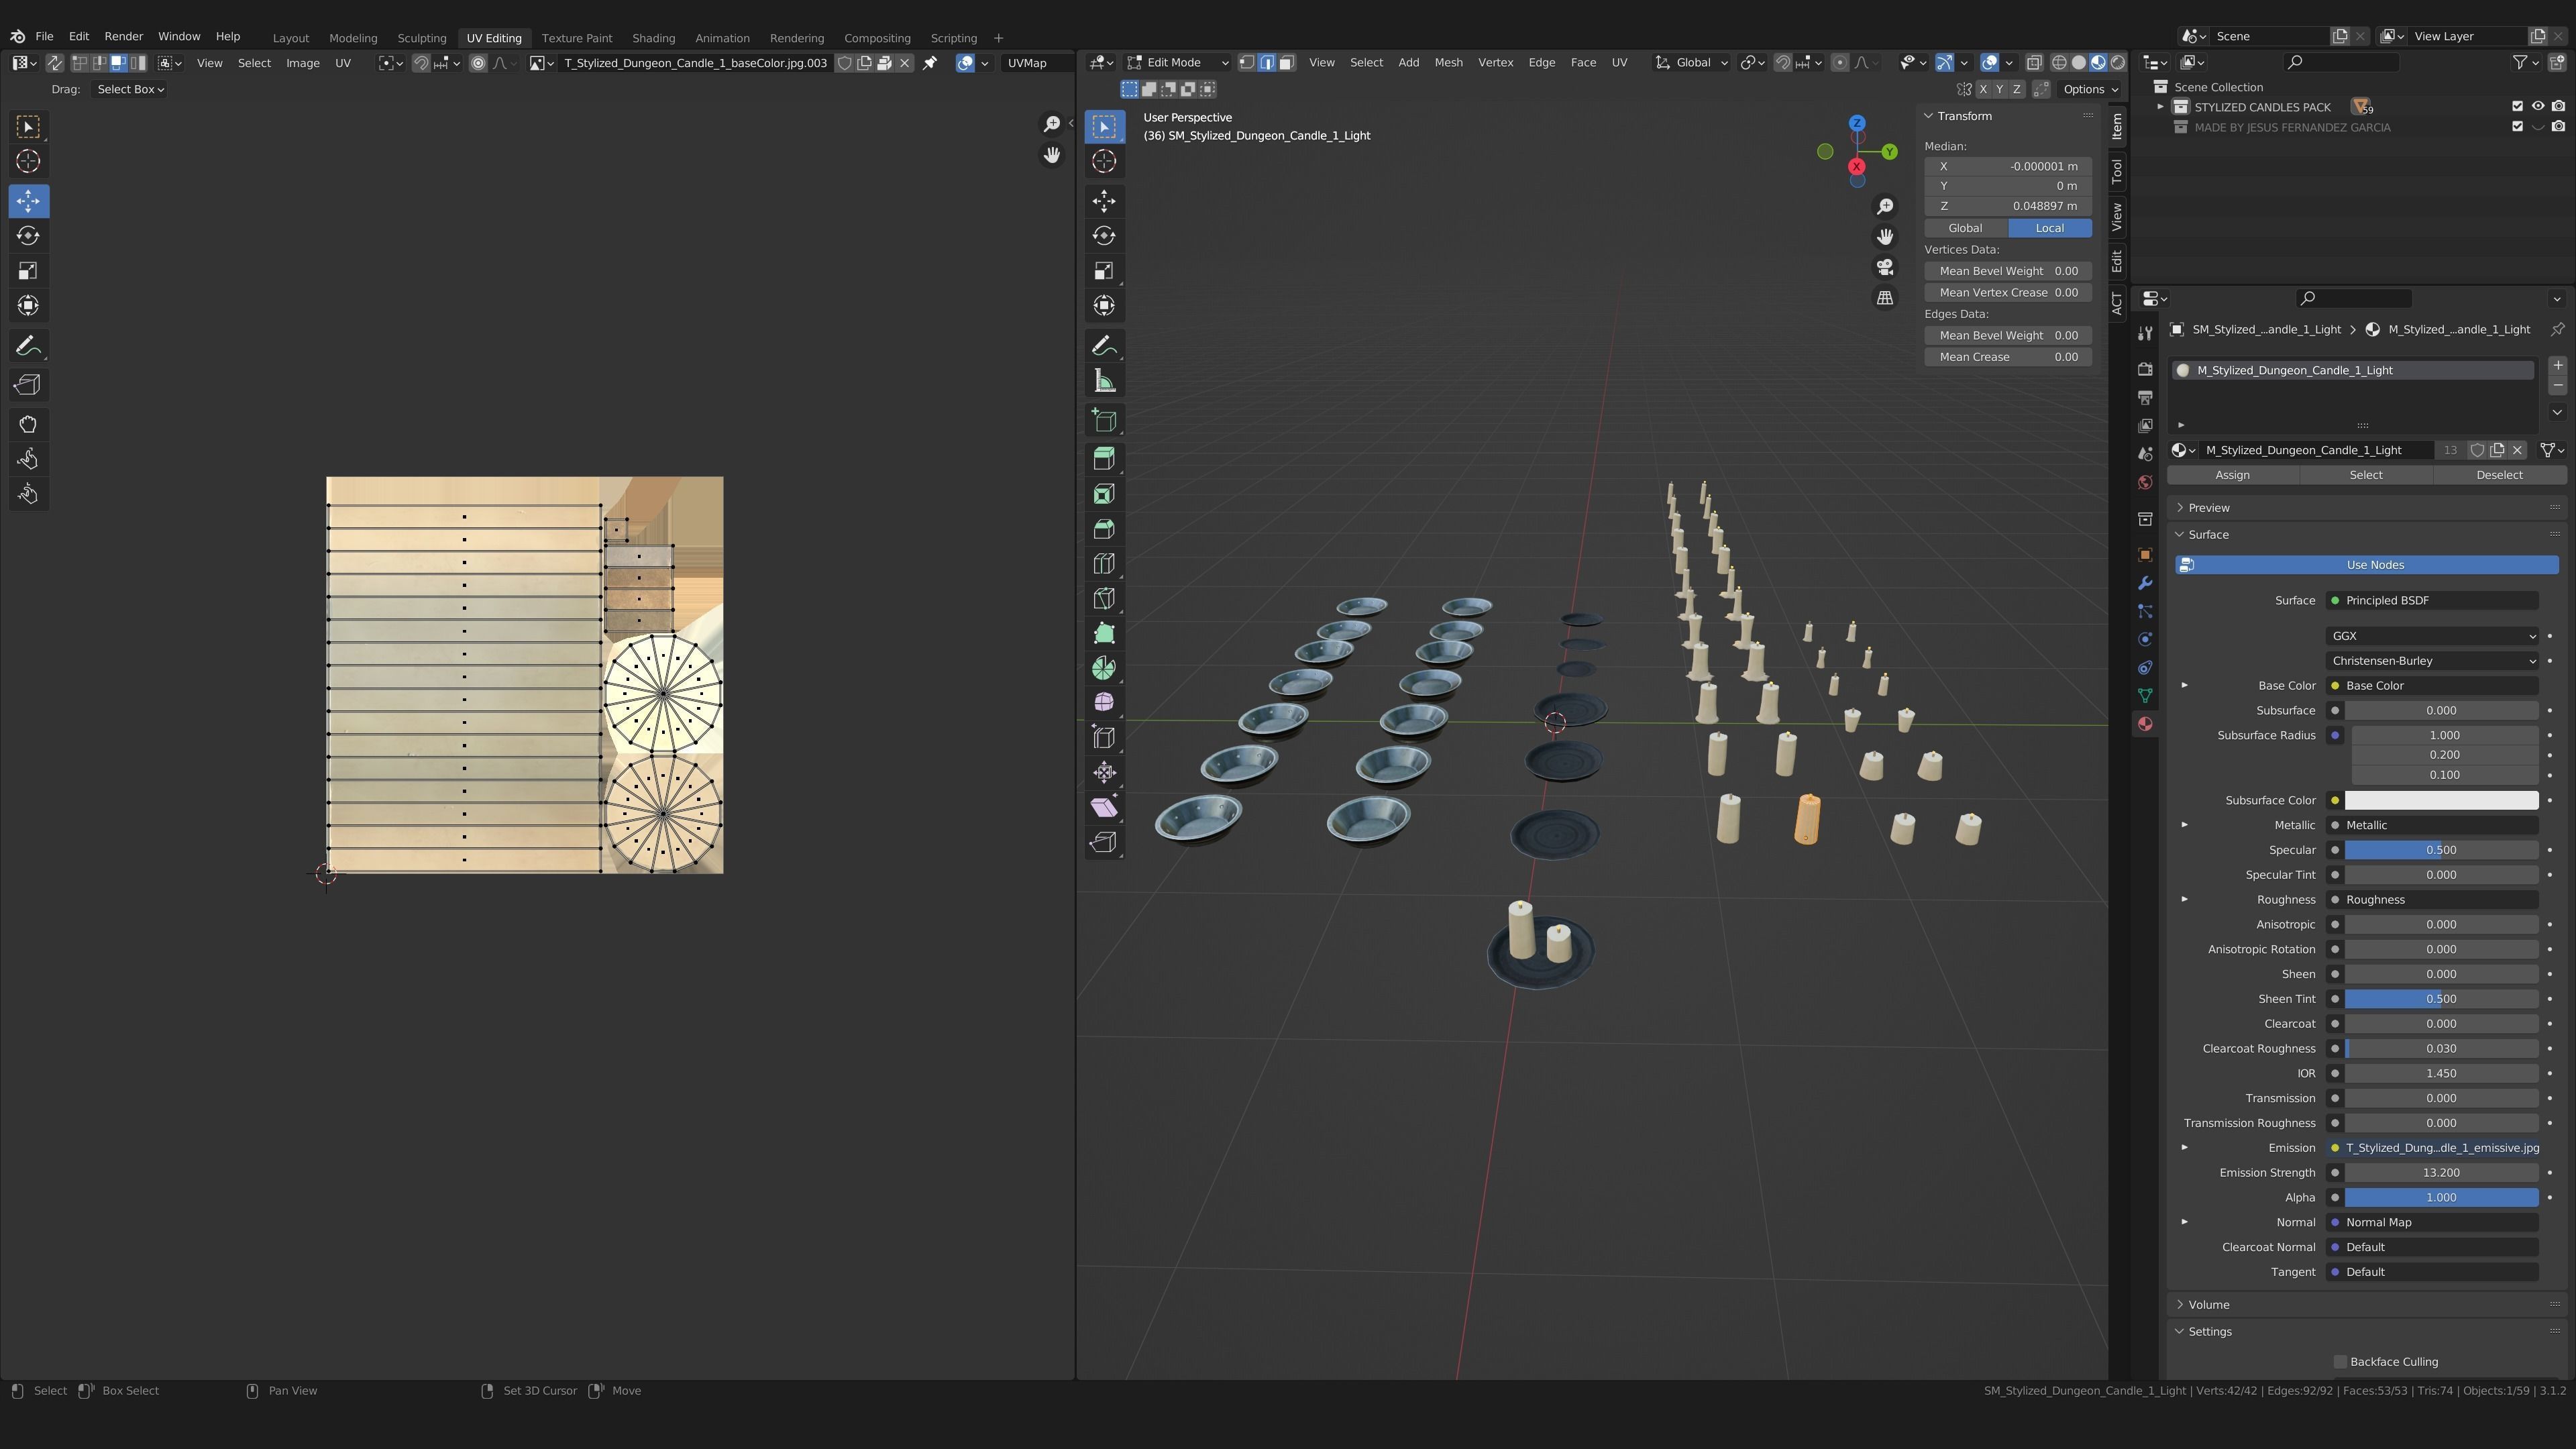
Task: Open the Modifier properties tab
Action: pyautogui.click(x=2145, y=583)
